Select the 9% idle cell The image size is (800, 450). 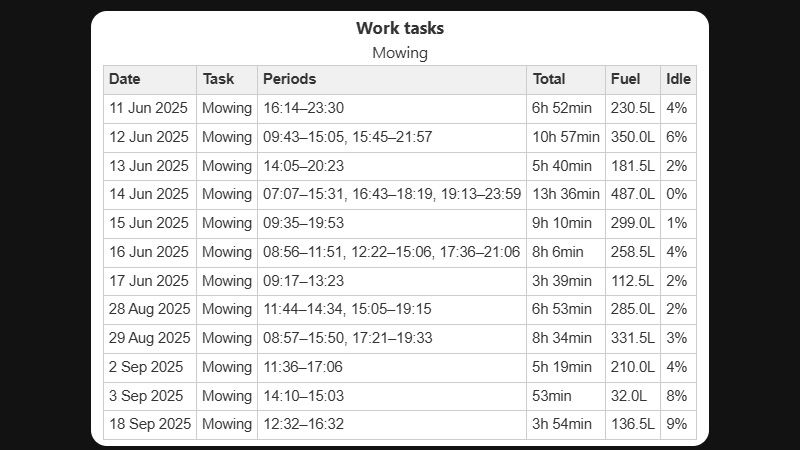coord(677,425)
